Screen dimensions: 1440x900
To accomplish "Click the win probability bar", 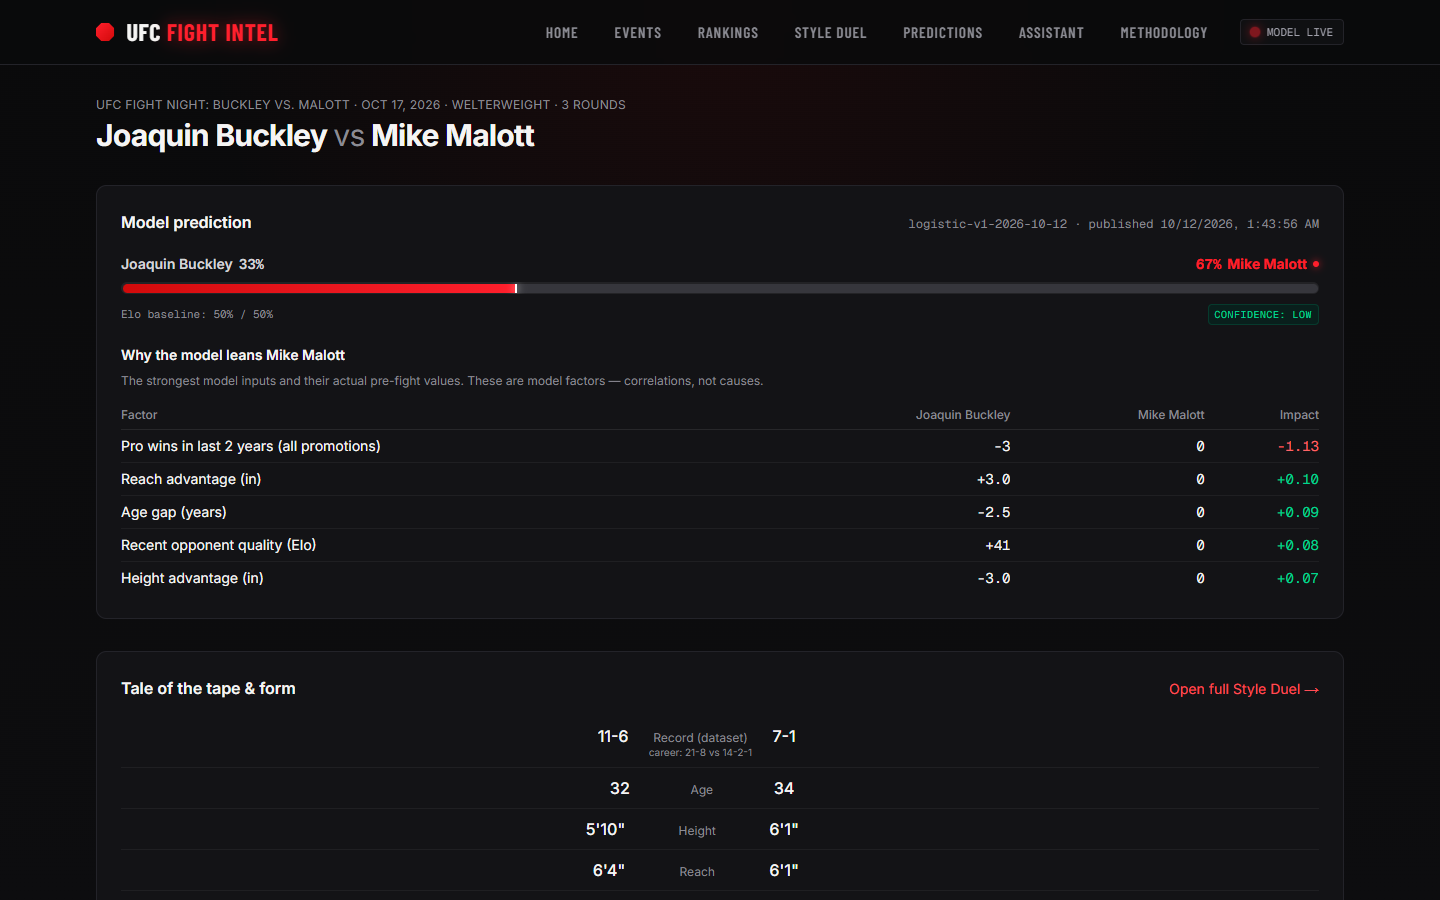I will (720, 288).
